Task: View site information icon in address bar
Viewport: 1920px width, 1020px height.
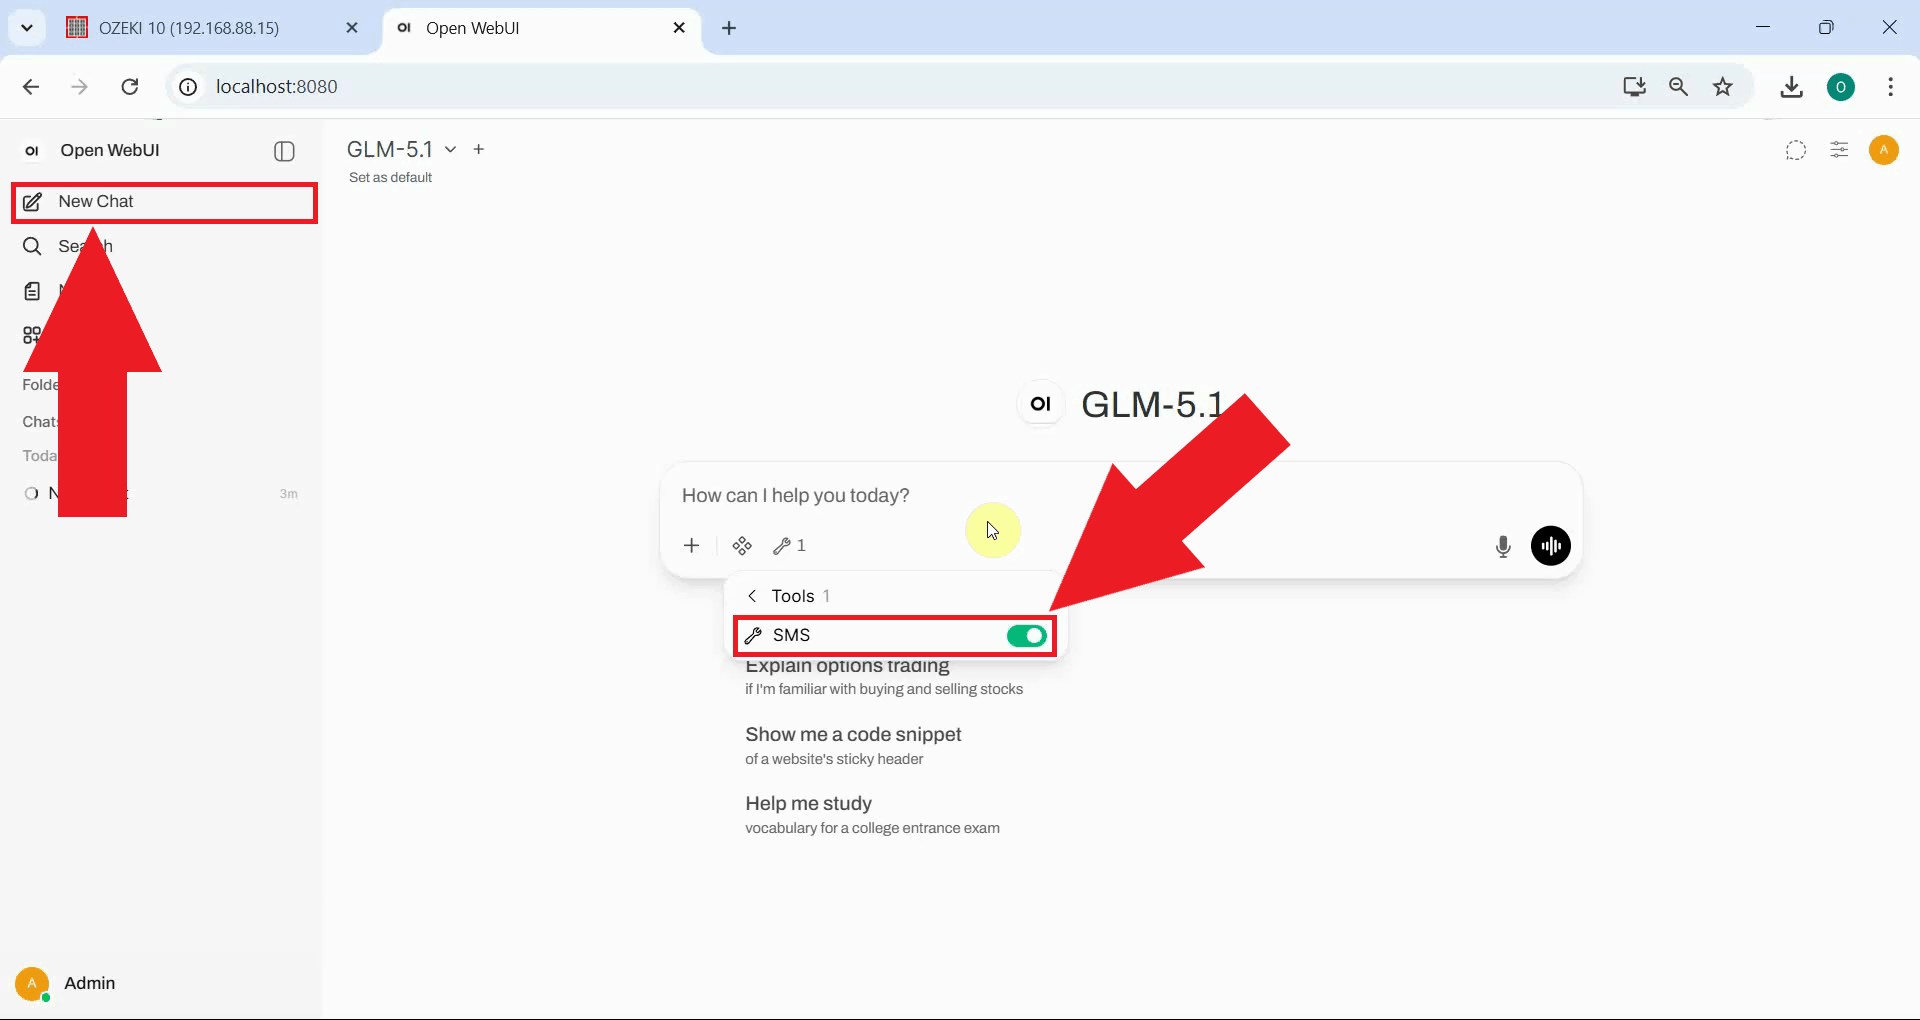Action: click(x=188, y=87)
